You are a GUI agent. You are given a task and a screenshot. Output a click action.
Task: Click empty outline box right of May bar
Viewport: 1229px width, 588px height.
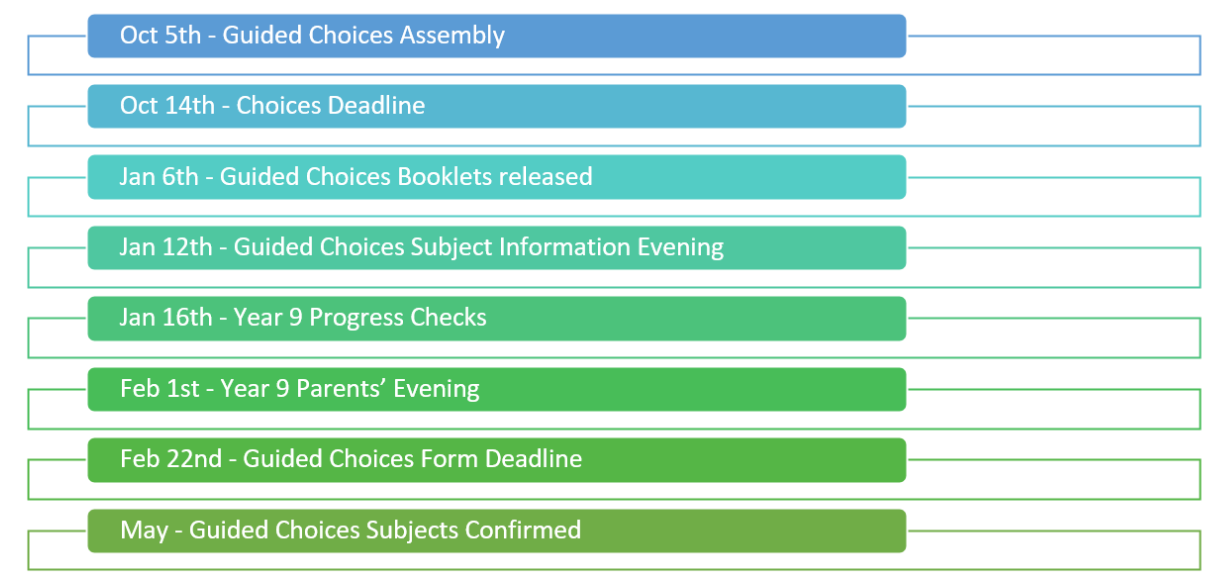coord(1054,551)
